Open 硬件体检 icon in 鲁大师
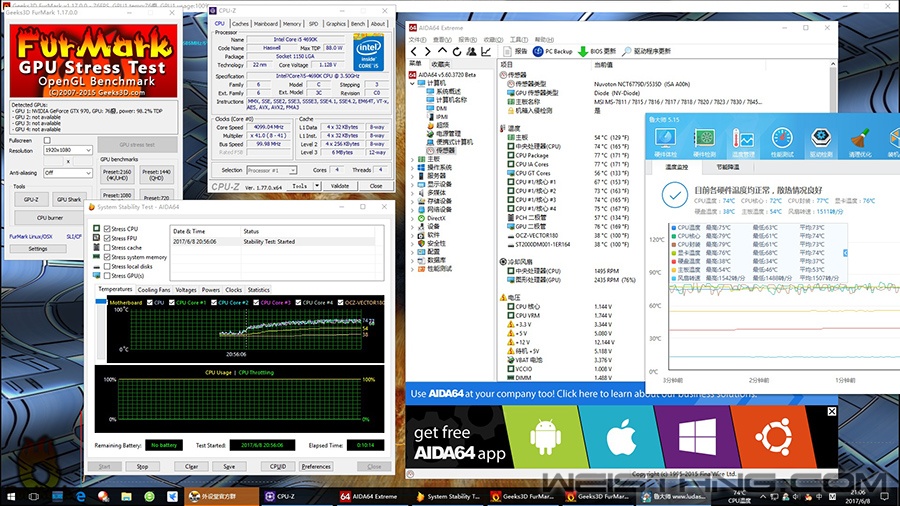 [x=665, y=142]
